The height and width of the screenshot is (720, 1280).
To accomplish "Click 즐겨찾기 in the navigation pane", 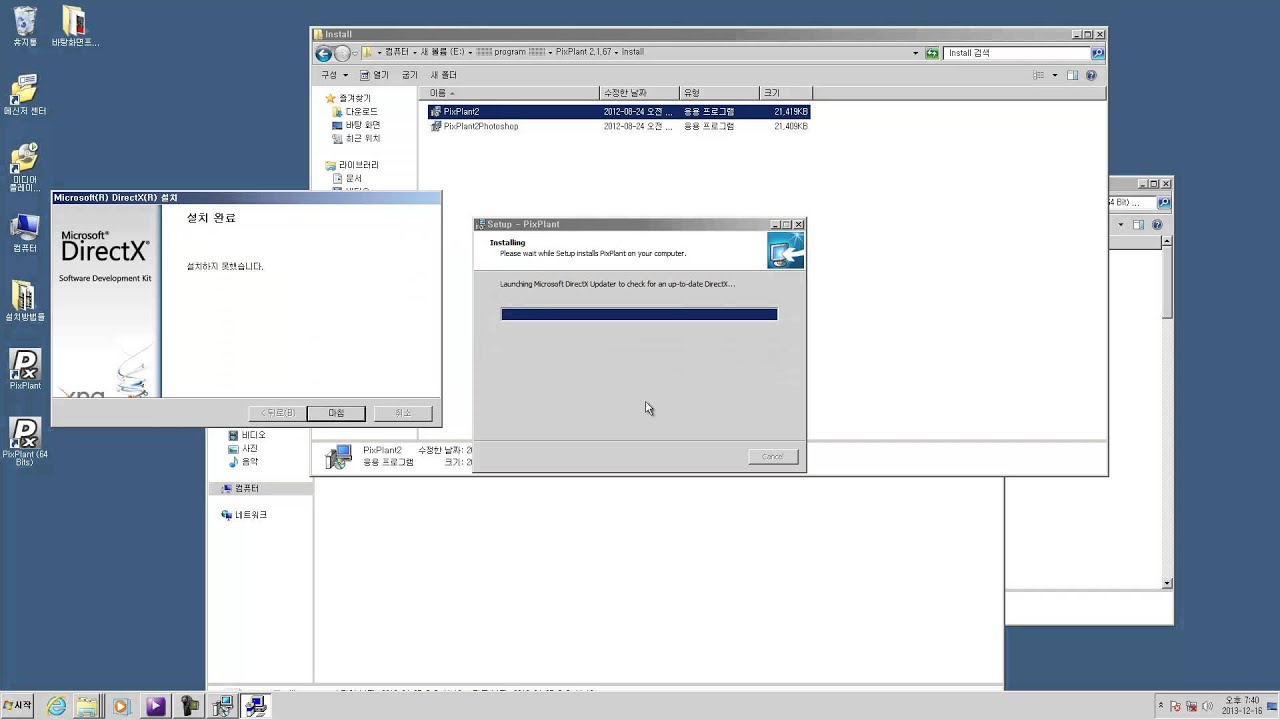I will [x=348, y=98].
